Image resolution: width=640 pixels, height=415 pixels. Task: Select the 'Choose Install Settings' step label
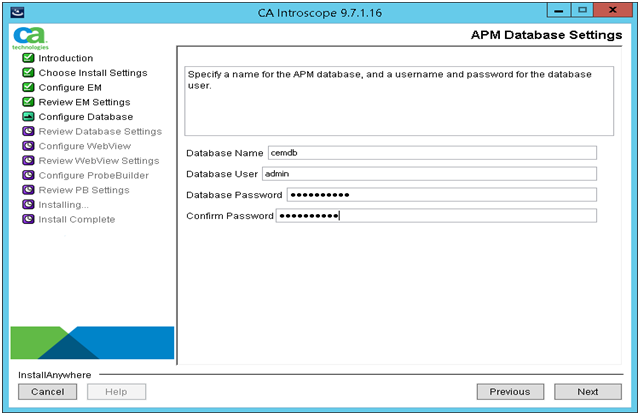pos(93,73)
